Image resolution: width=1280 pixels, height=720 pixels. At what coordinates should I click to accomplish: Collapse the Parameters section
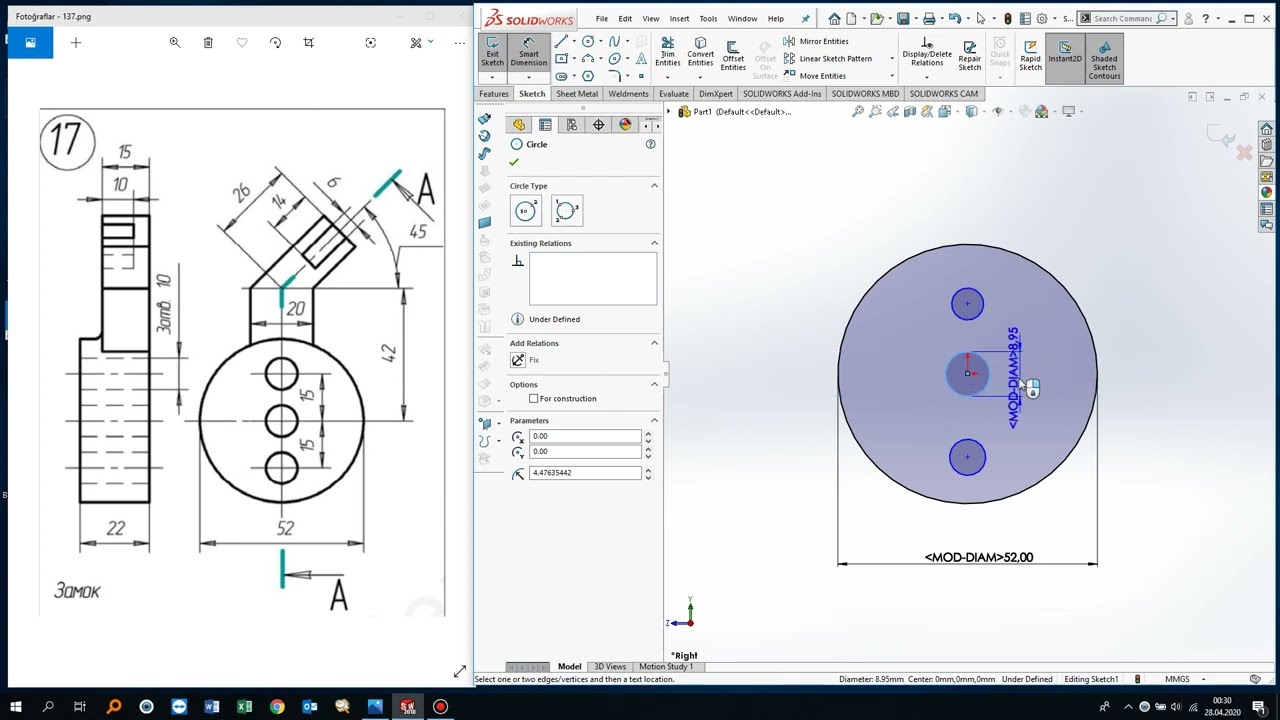[x=655, y=420]
